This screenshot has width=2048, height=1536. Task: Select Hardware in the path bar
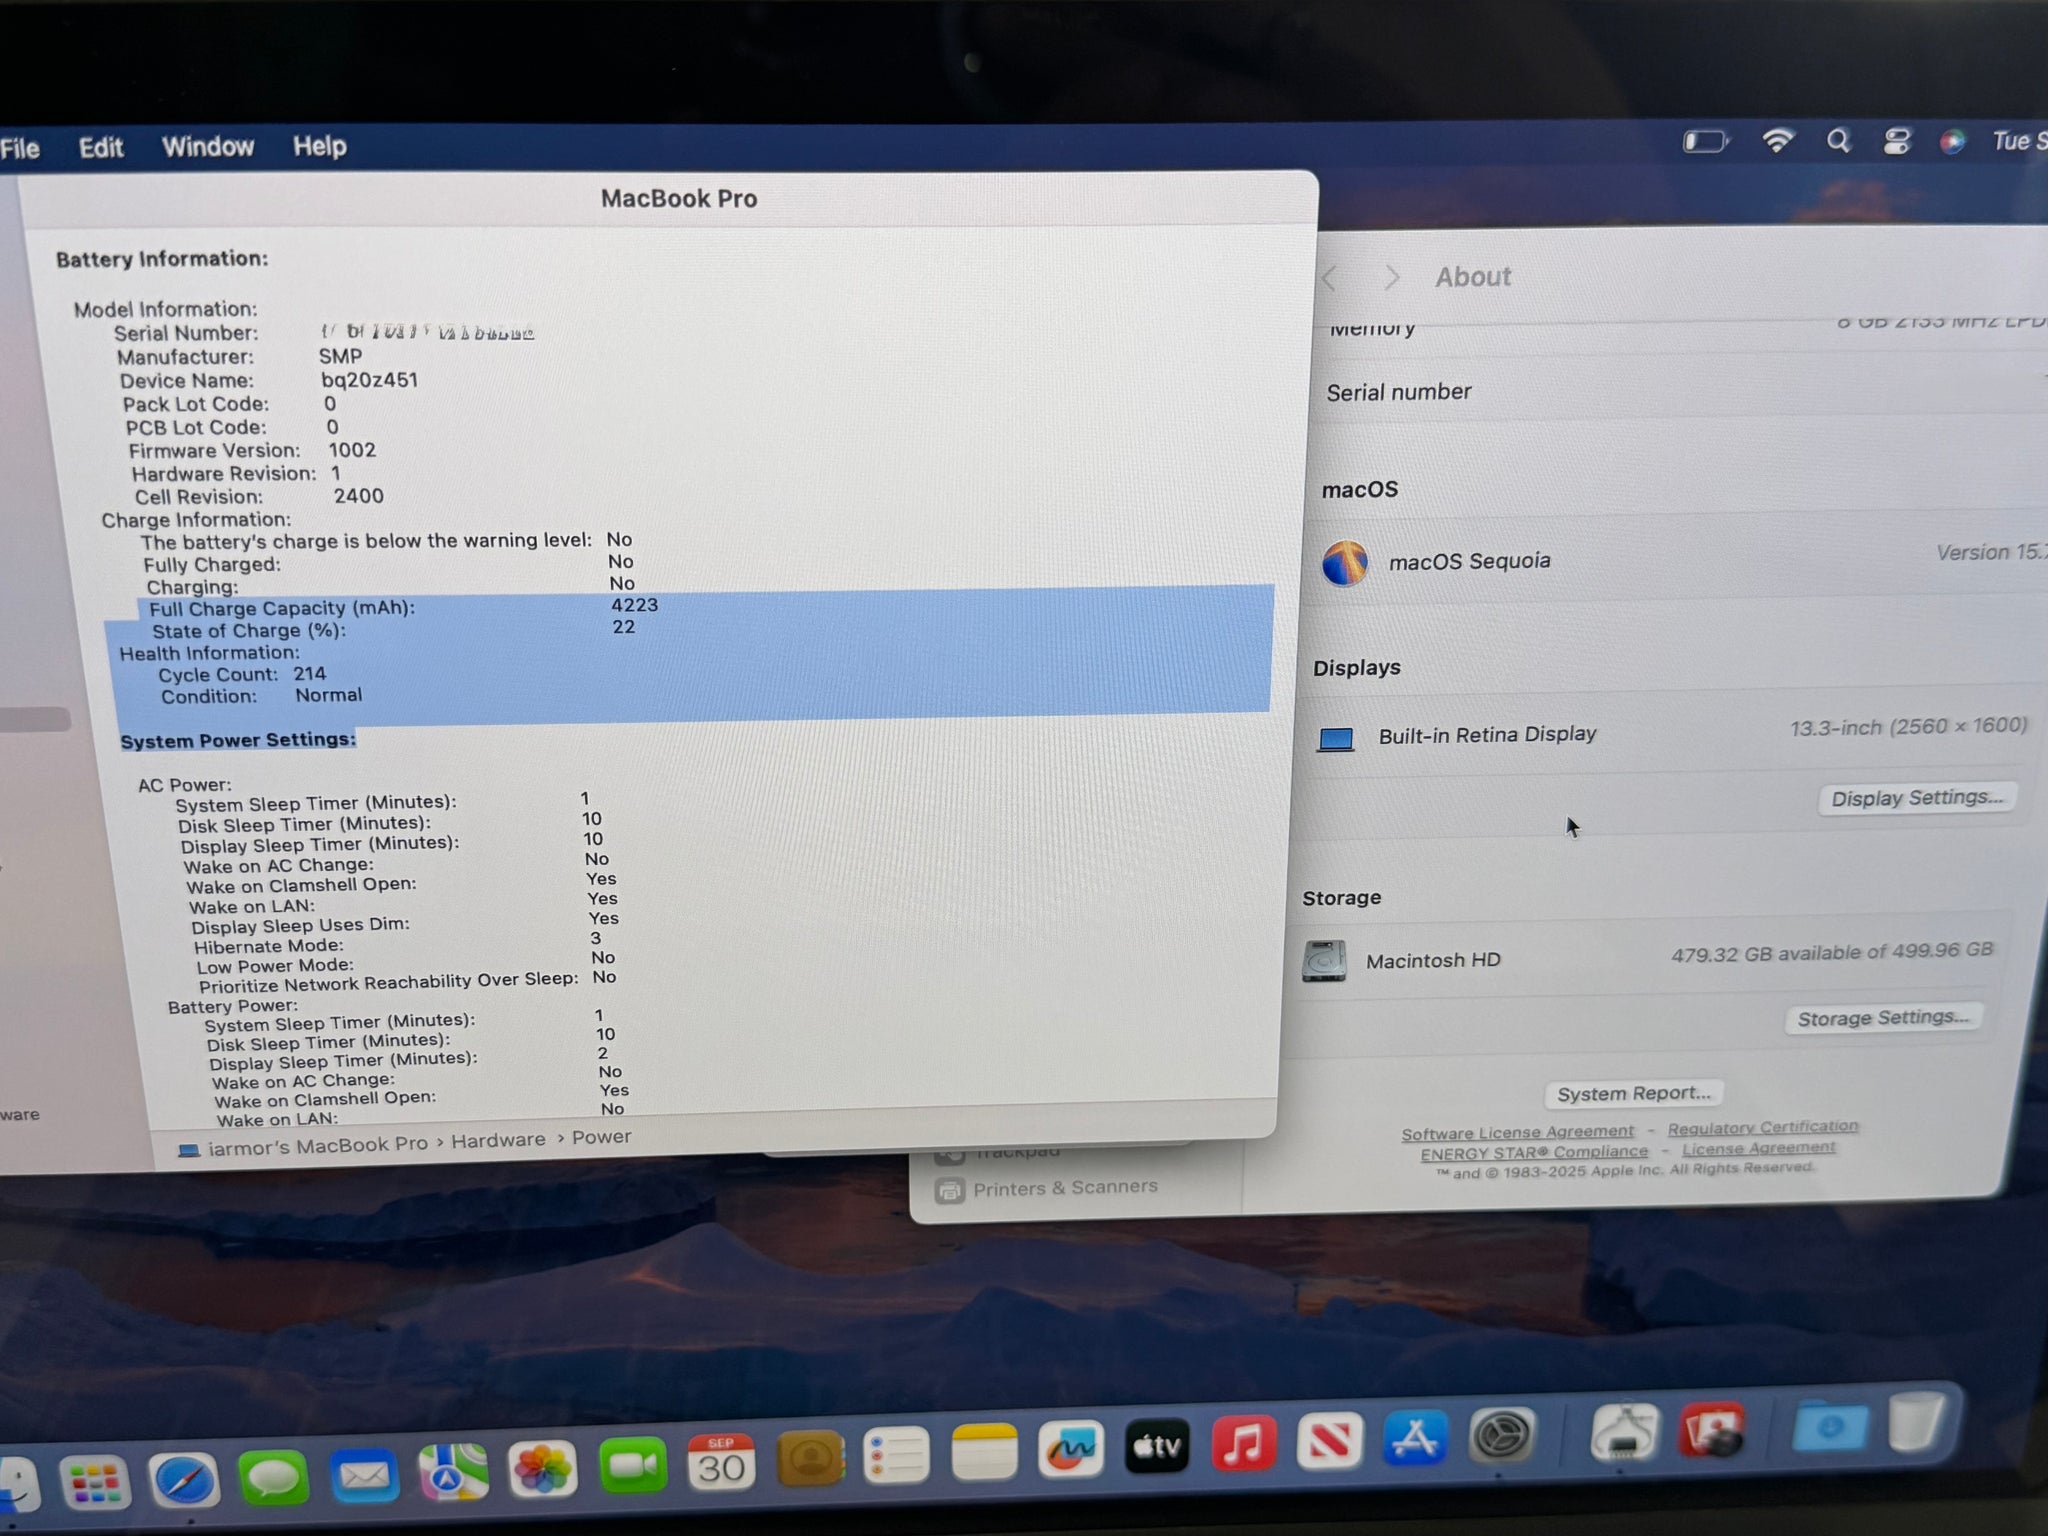[x=498, y=1140]
